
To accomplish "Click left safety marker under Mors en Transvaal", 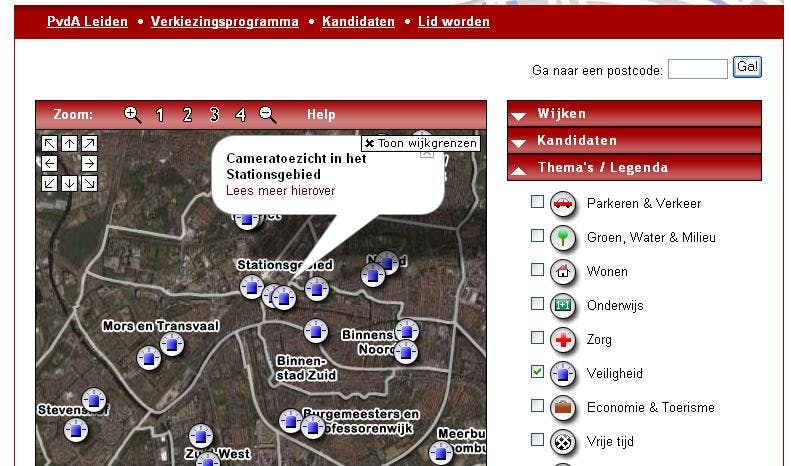I will coord(149,358).
